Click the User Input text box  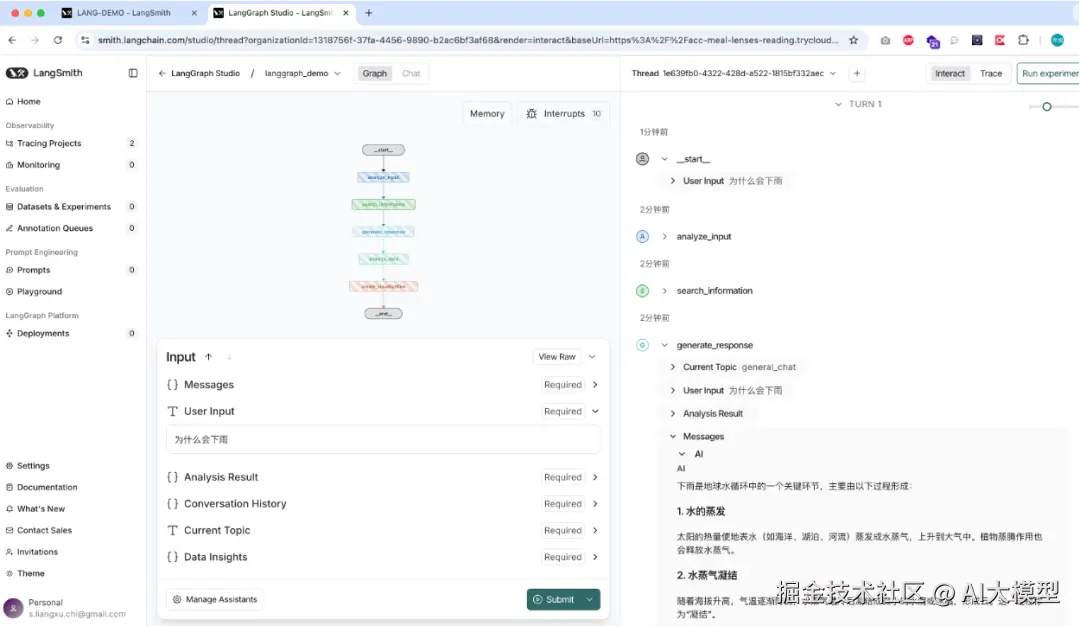tap(383, 439)
